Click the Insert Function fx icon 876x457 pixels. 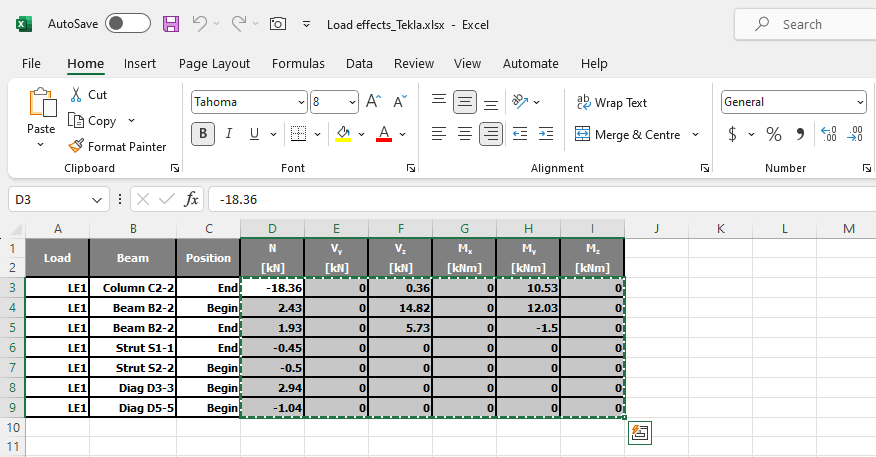[192, 199]
